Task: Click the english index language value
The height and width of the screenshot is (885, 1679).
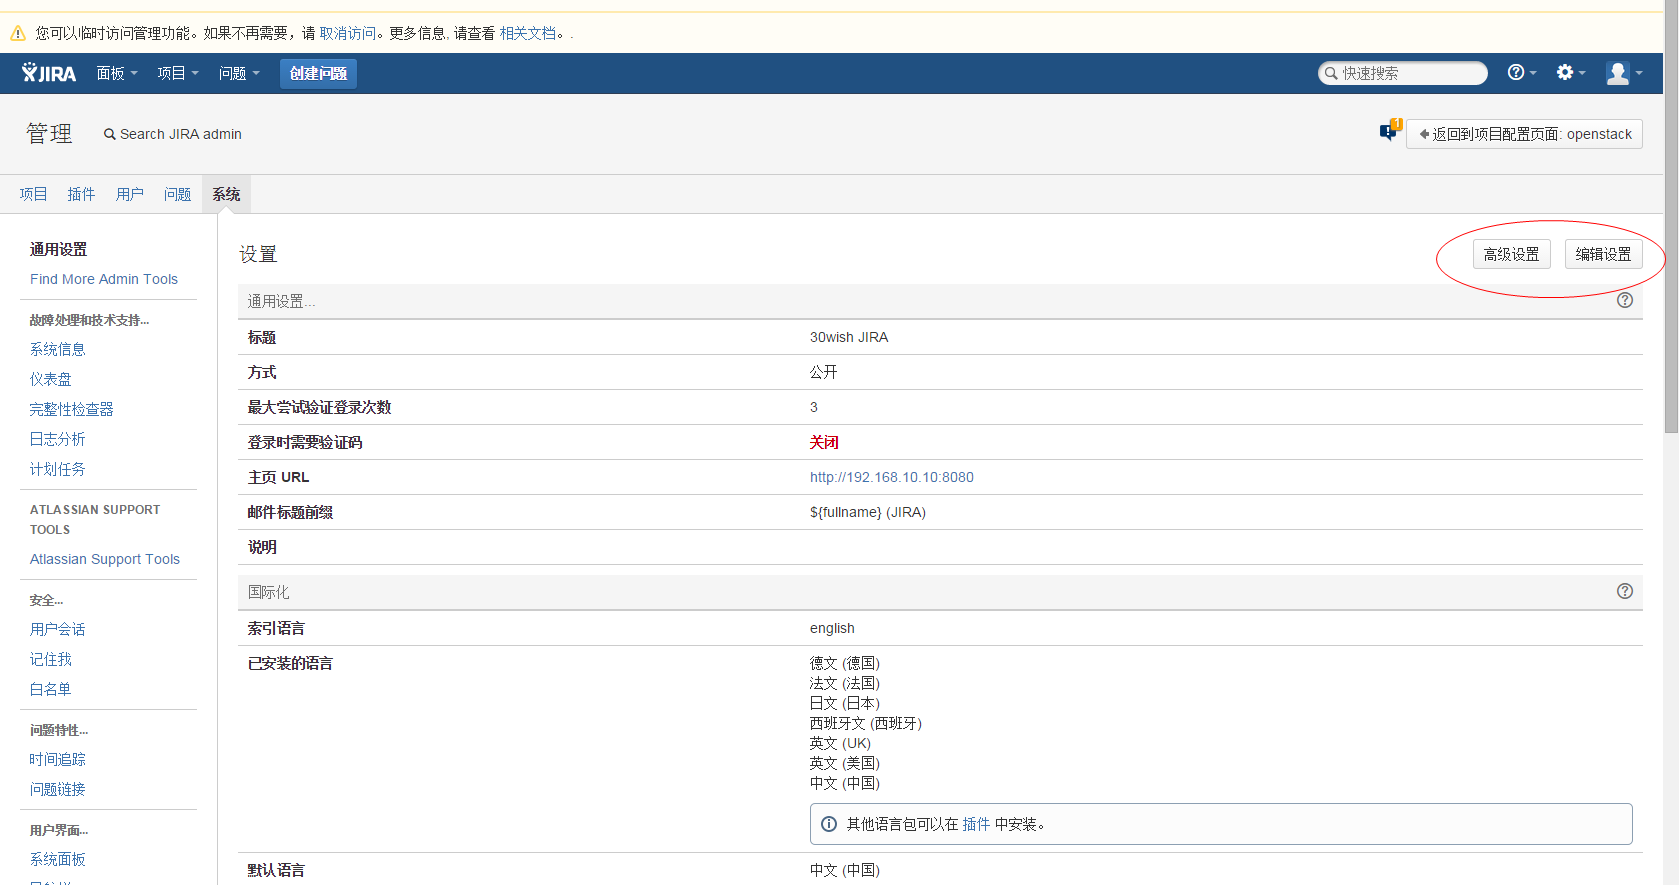Action: pos(832,628)
